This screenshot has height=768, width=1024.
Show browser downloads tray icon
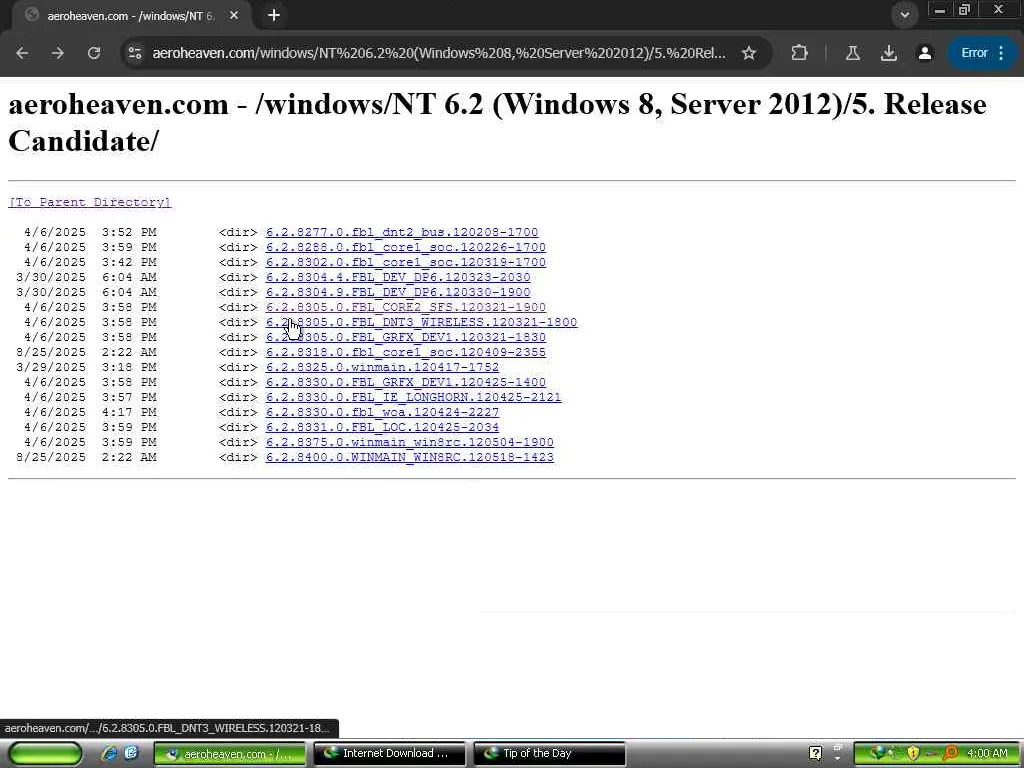point(888,53)
